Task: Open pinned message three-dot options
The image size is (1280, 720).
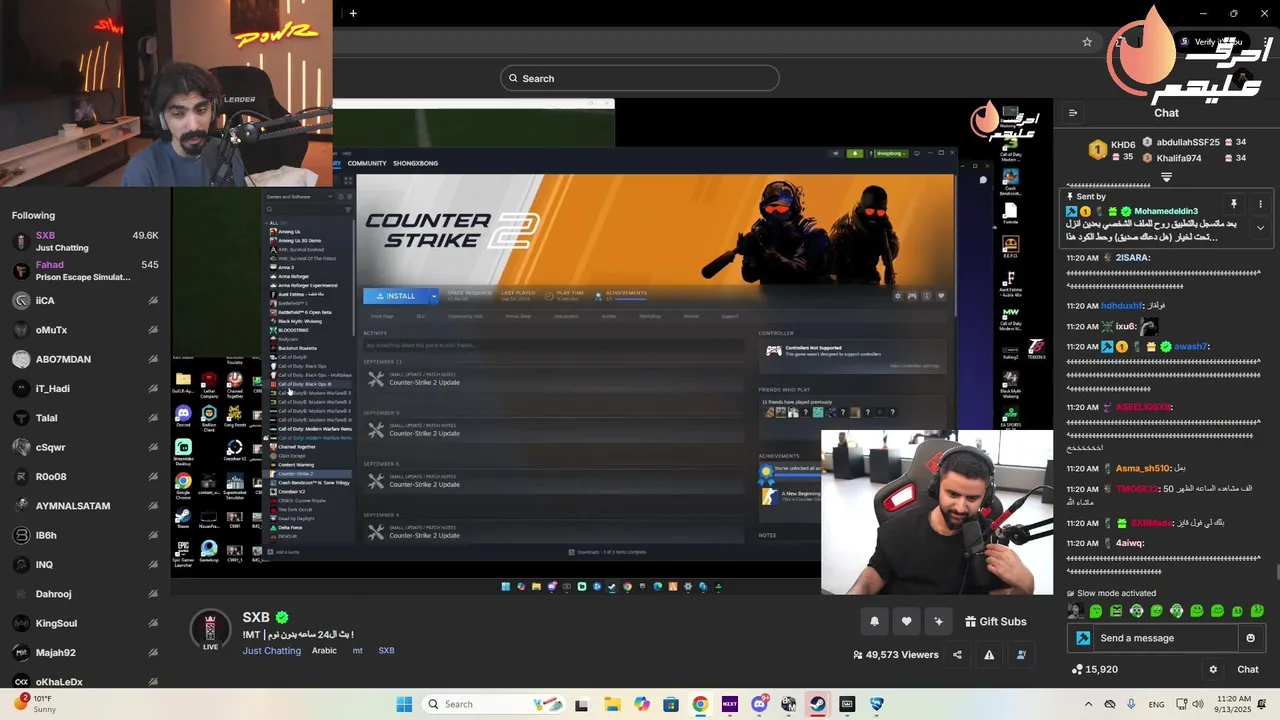Action: click(x=1260, y=204)
